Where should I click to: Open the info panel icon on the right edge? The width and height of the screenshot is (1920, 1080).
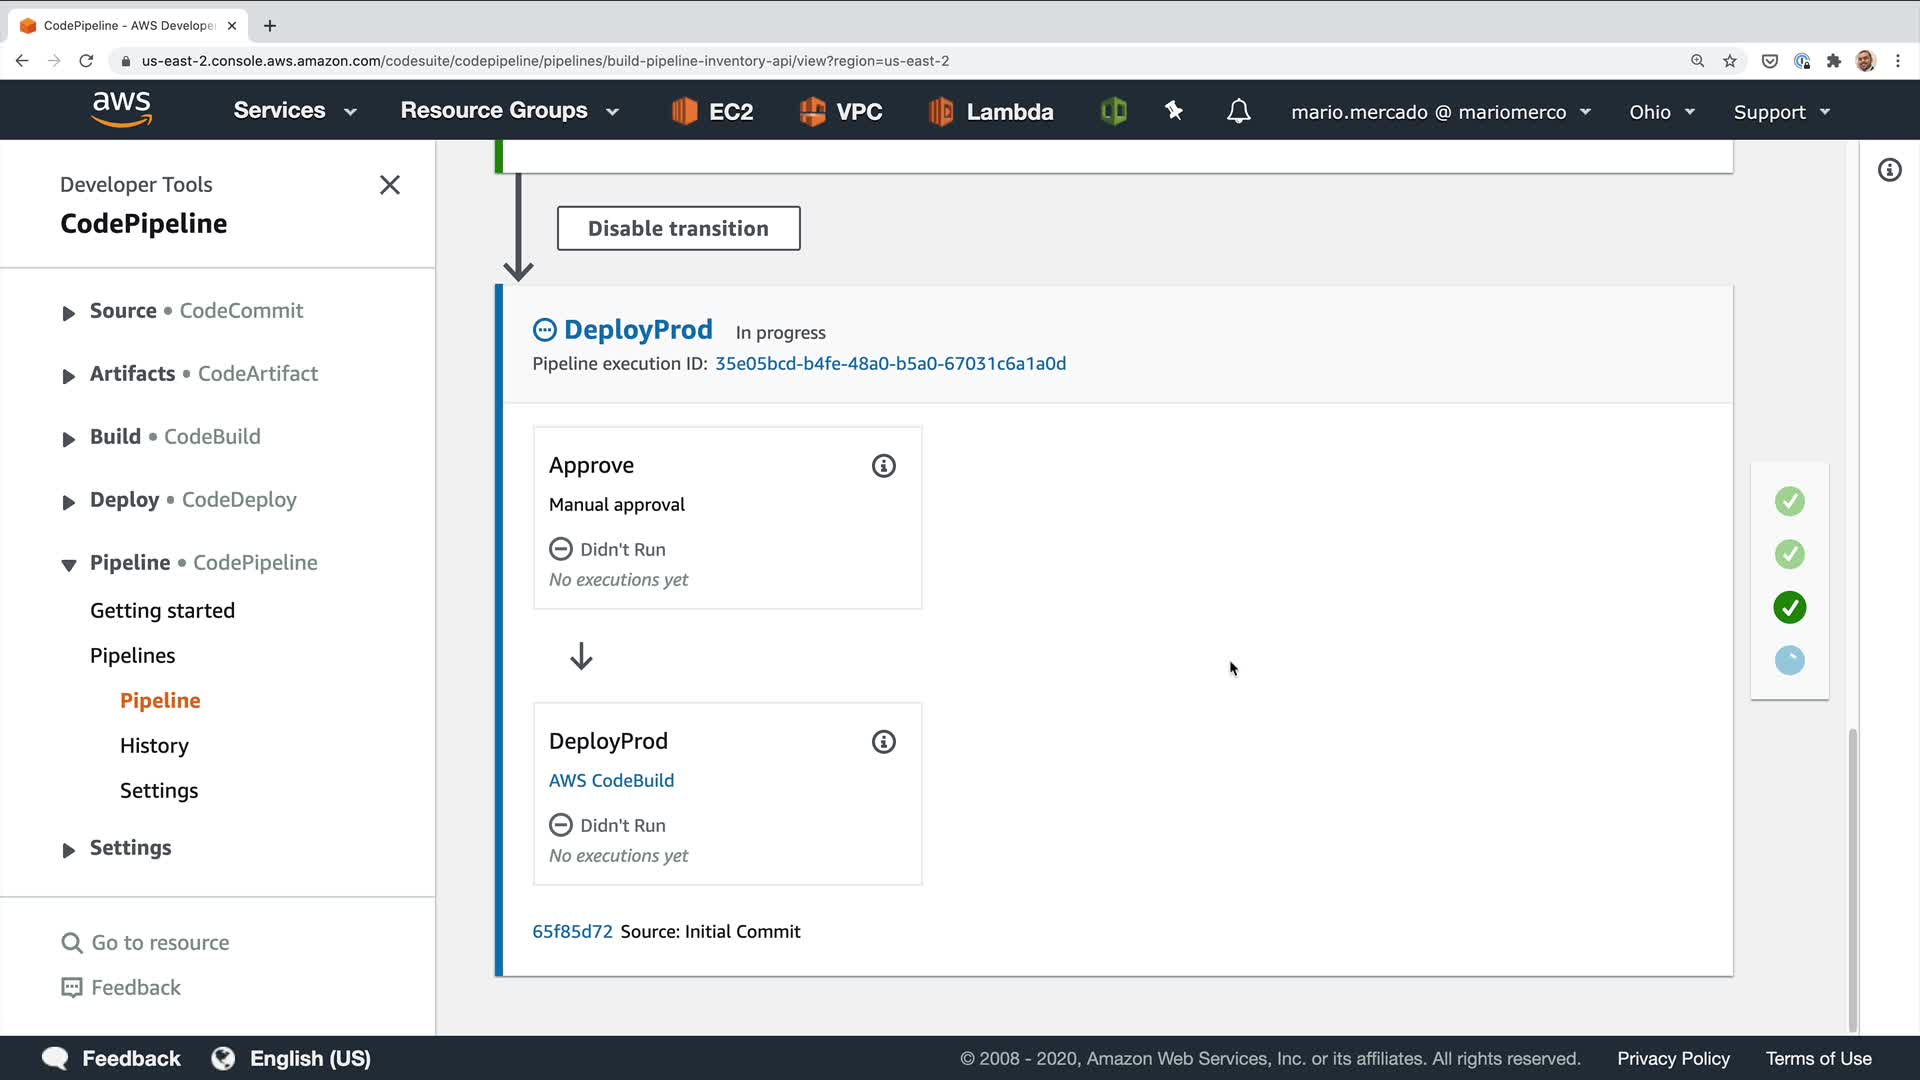[1889, 170]
